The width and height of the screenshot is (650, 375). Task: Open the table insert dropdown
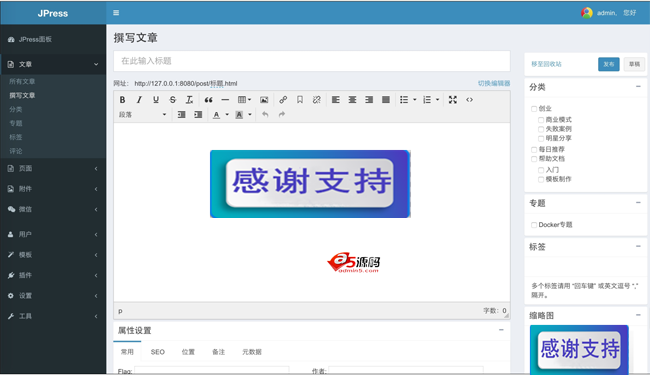pos(244,100)
